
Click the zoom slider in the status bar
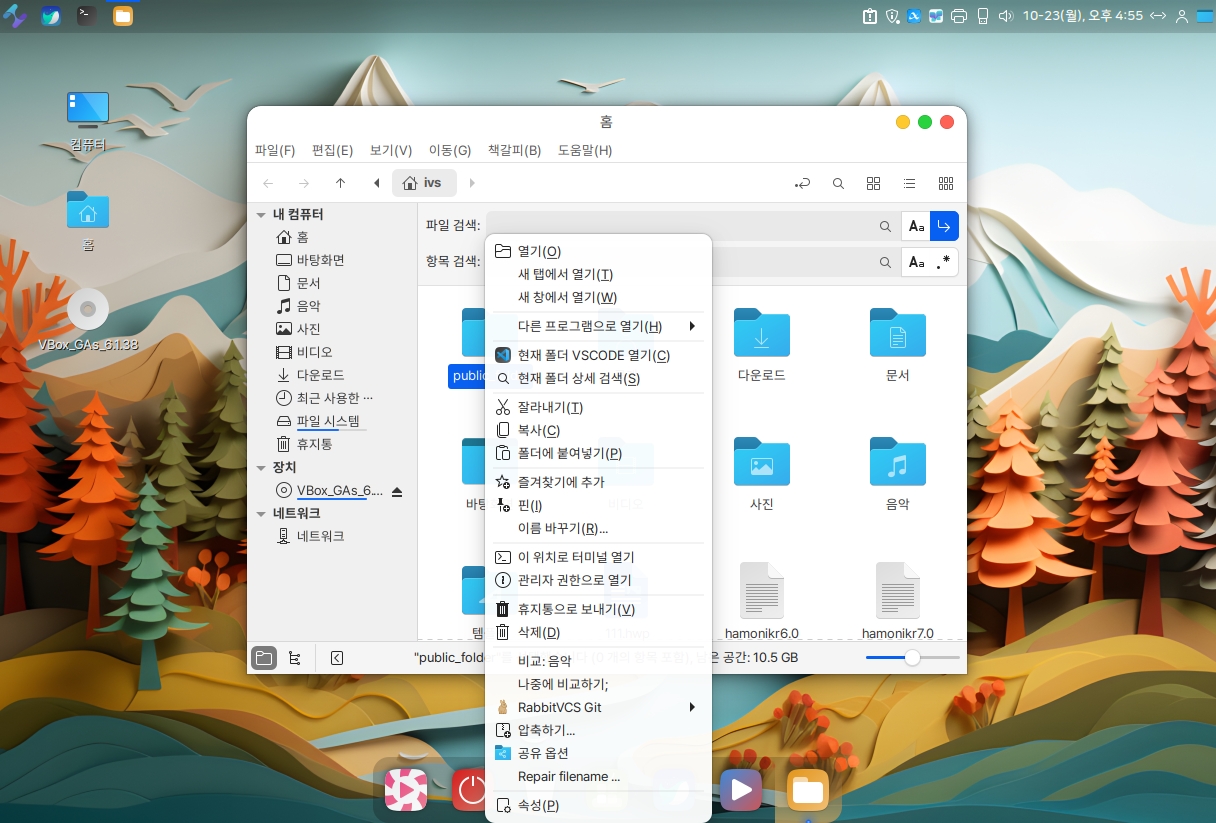click(x=912, y=658)
